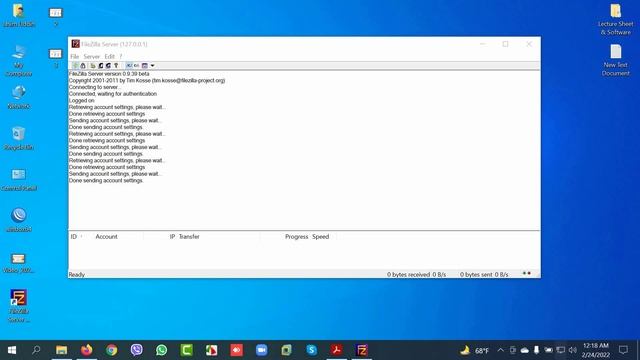Click the Transfer column header

click(x=189, y=237)
